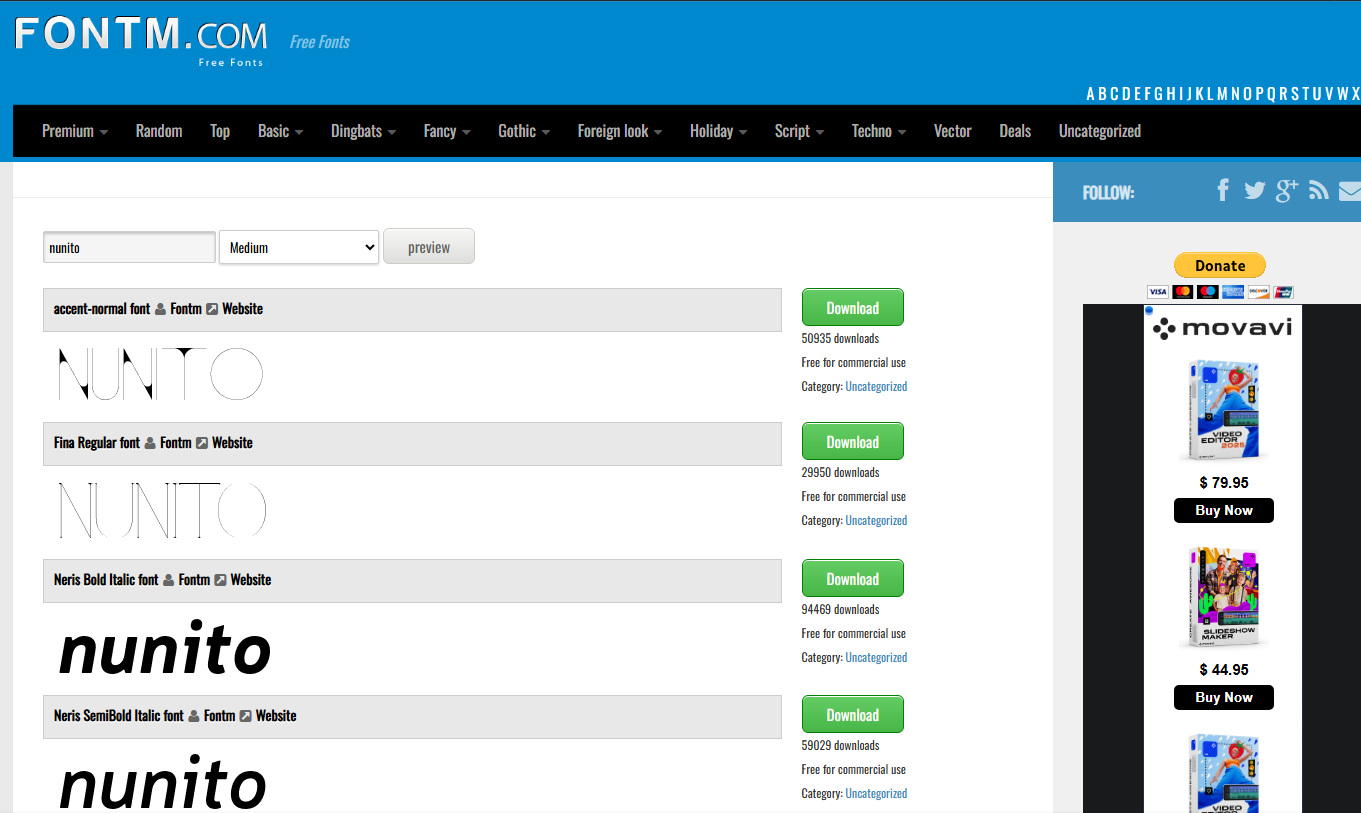Click the Neris Bold Italic nunito preview
Viewport: 1361px width, 813px height.
pyautogui.click(x=165, y=647)
